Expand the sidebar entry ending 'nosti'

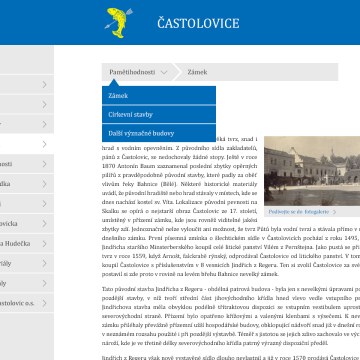tap(27, 164)
